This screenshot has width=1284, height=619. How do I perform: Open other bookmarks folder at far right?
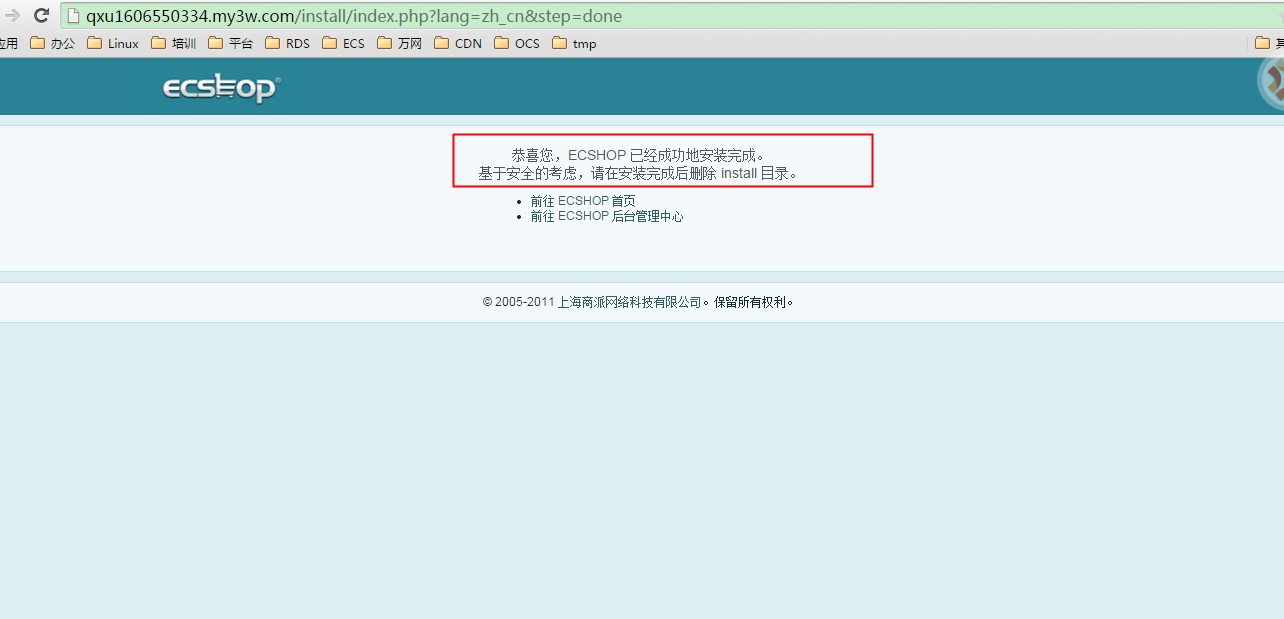pos(1268,43)
